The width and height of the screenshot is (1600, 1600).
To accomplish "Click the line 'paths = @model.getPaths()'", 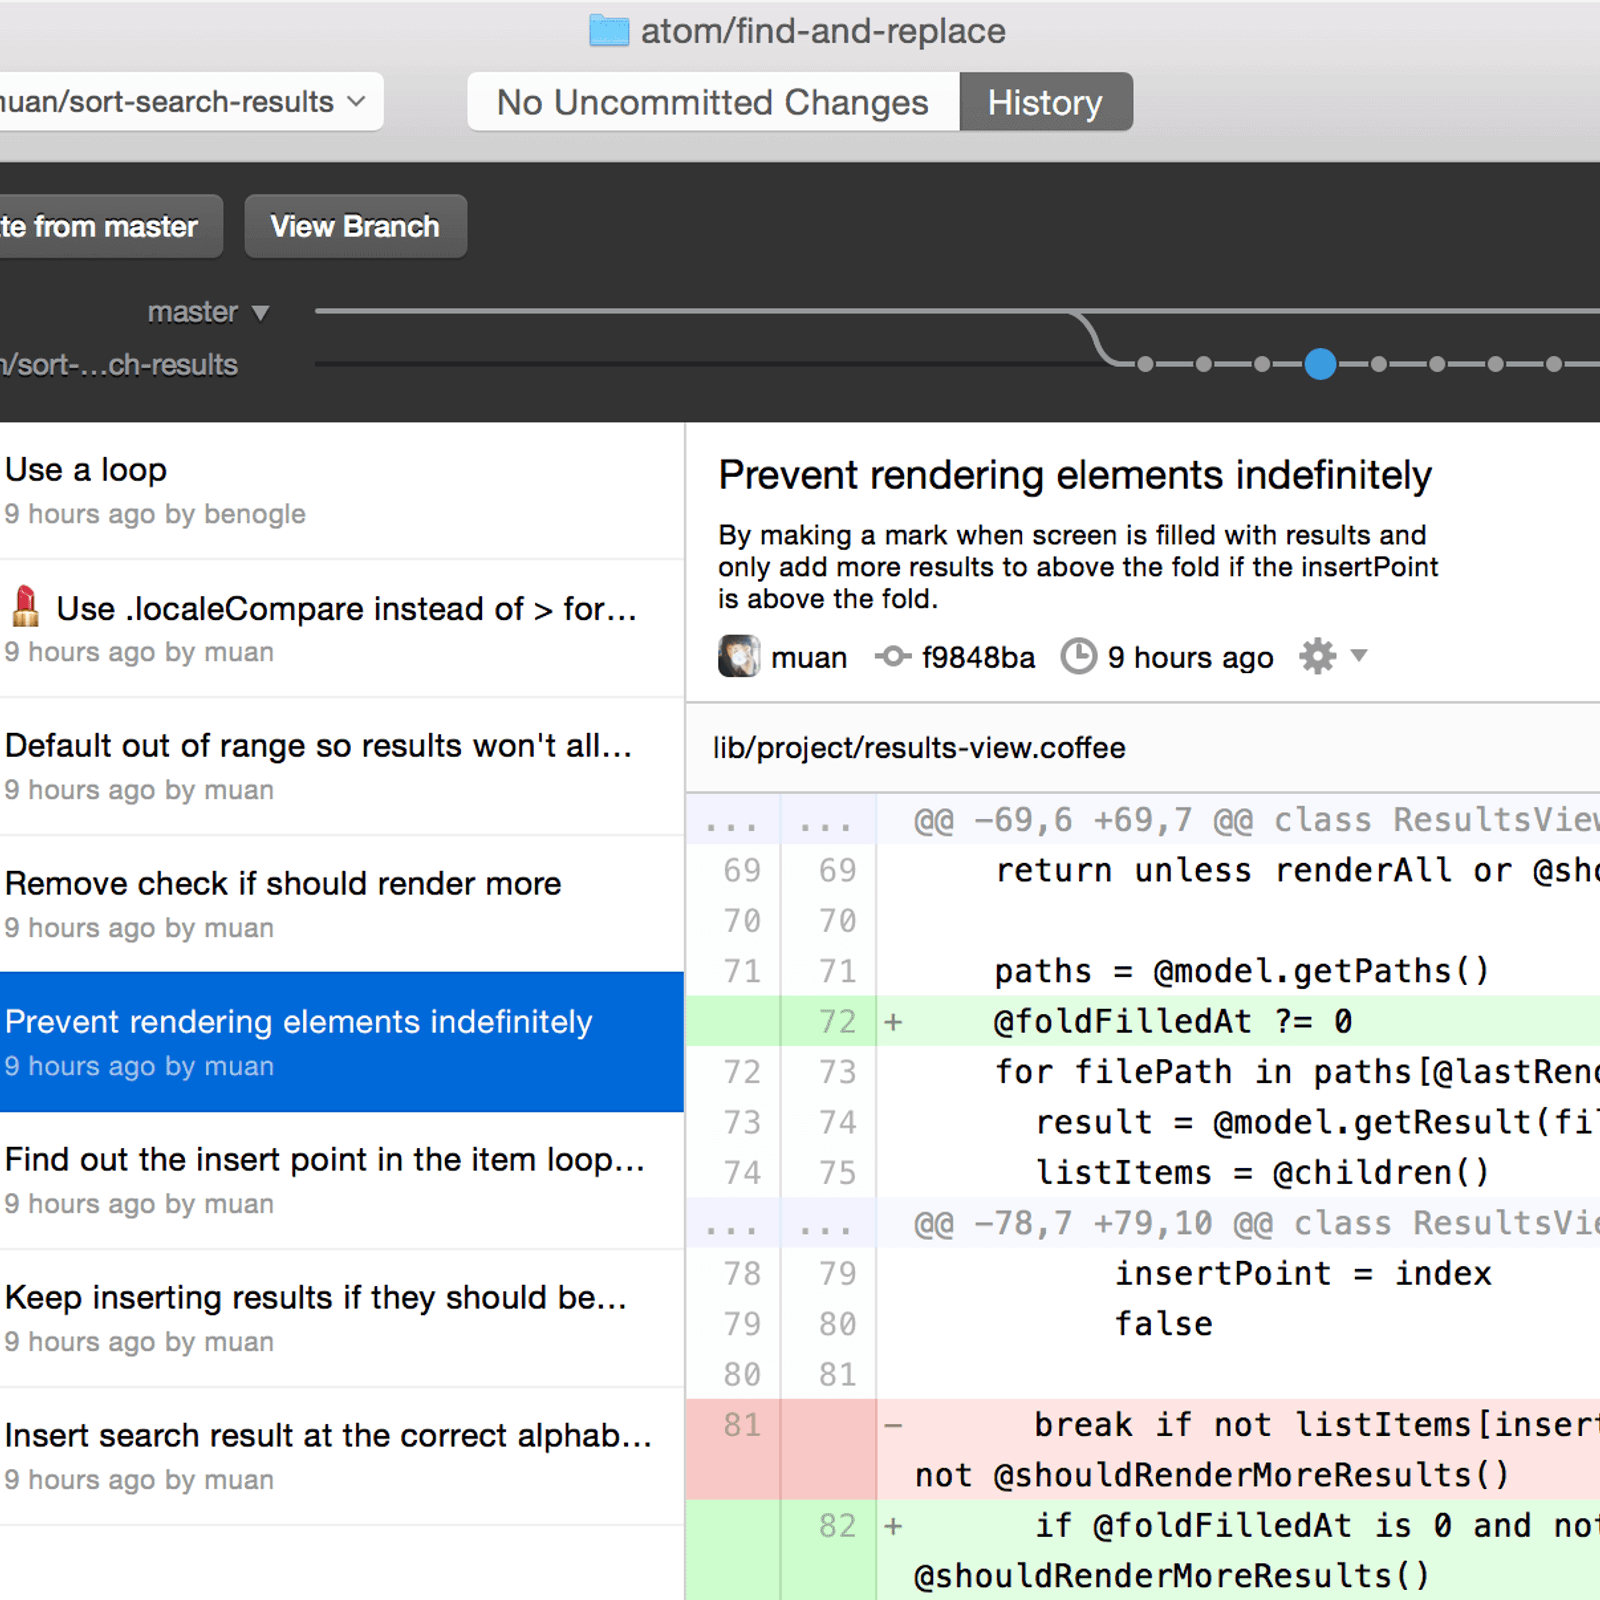I will click(1241, 971).
